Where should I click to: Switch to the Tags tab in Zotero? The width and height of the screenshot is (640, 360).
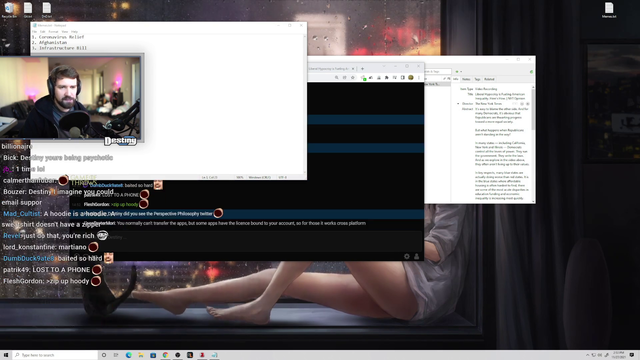[477, 79]
